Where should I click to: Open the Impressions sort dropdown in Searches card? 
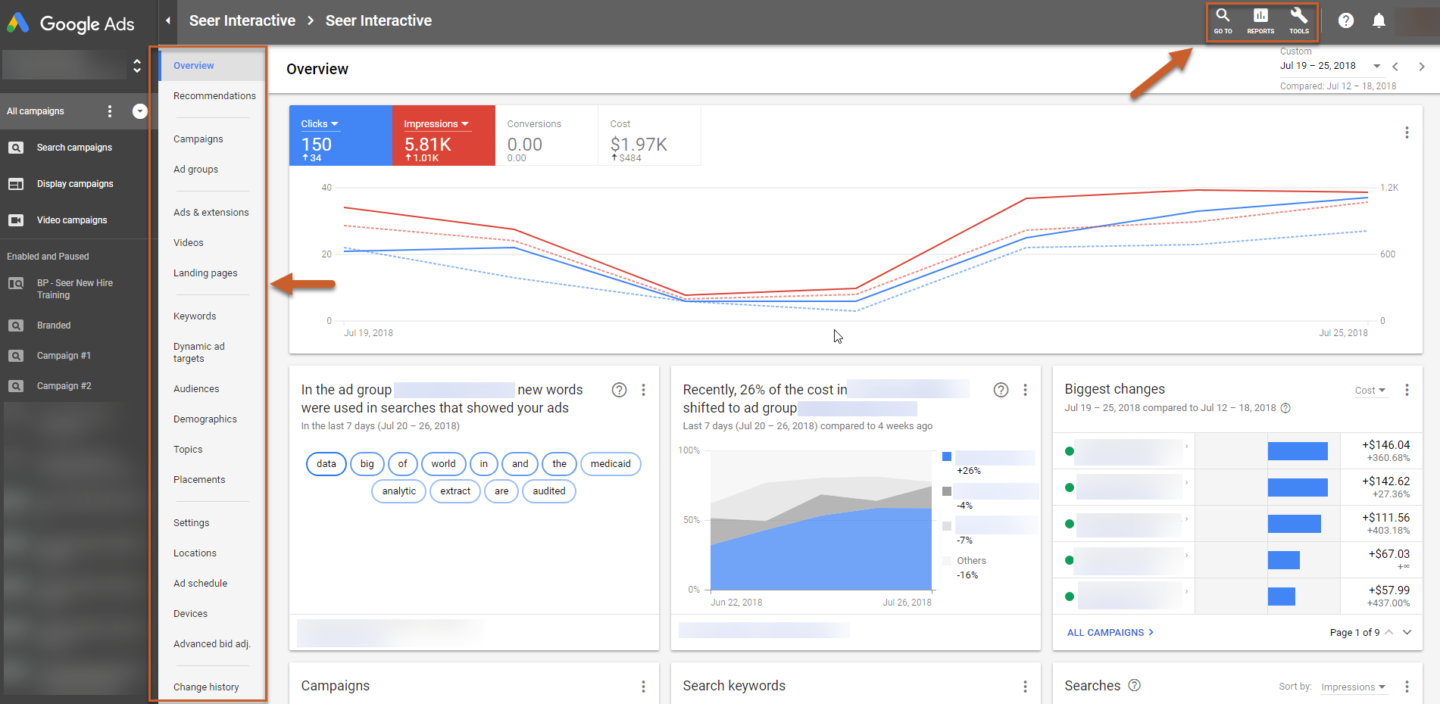(x=1351, y=686)
